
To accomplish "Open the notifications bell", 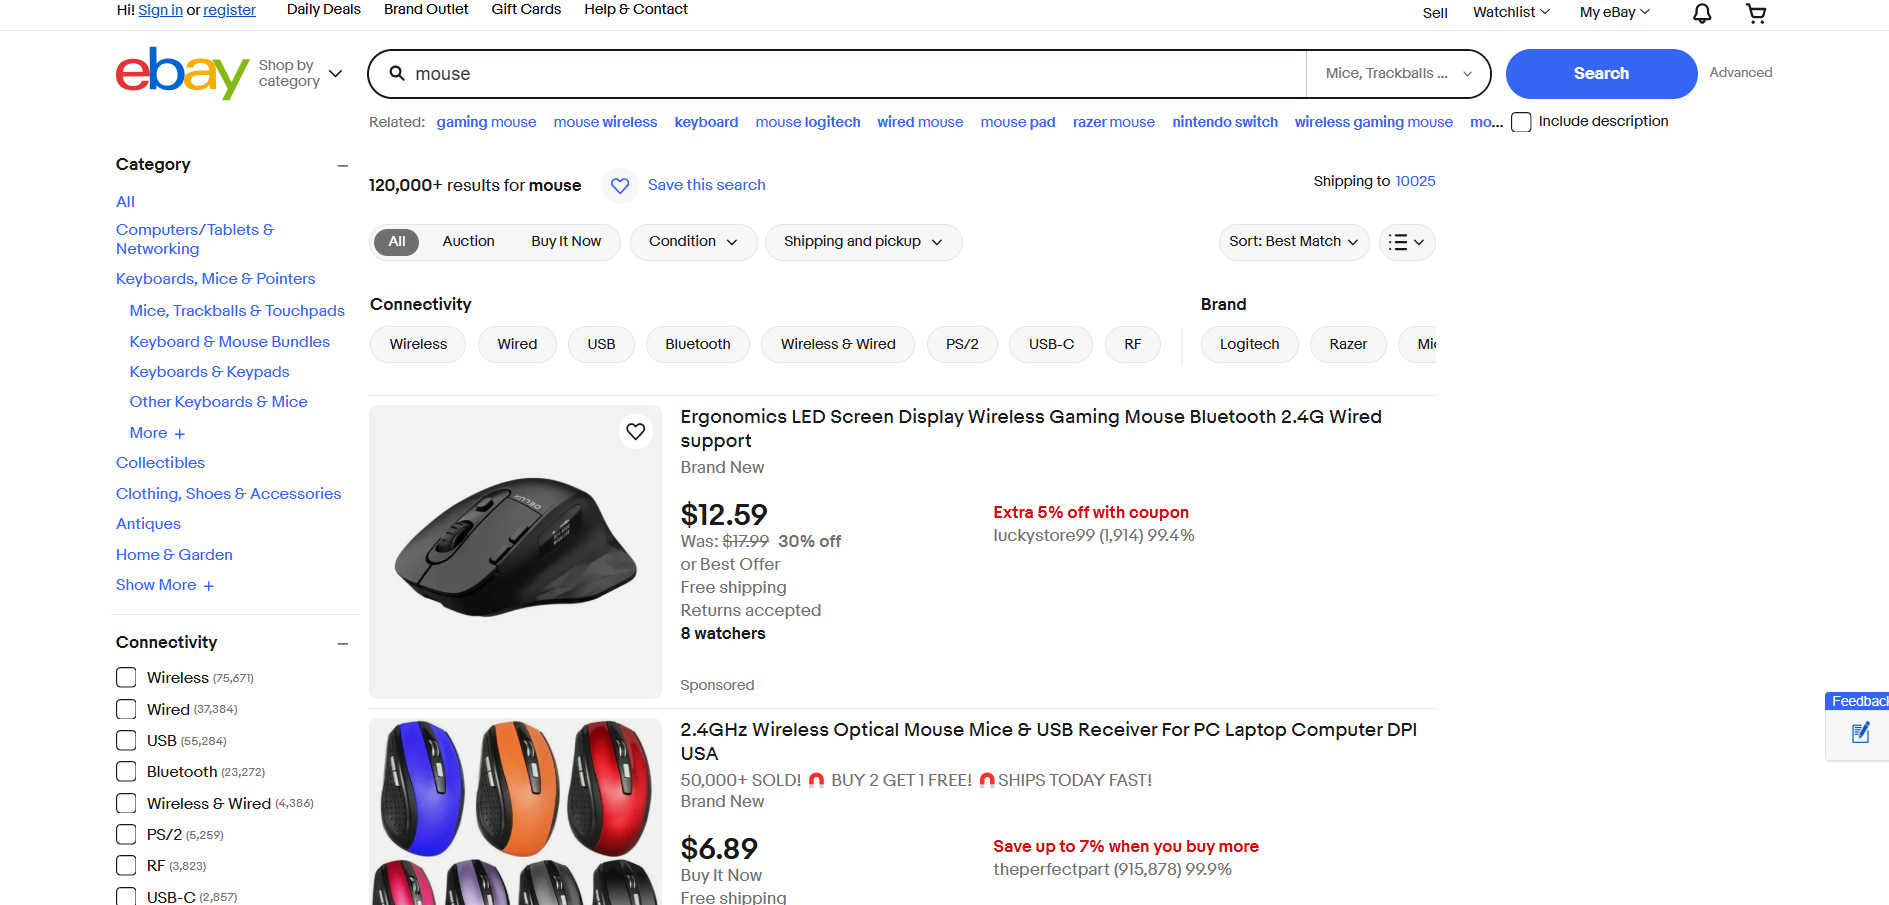I will tap(1701, 13).
